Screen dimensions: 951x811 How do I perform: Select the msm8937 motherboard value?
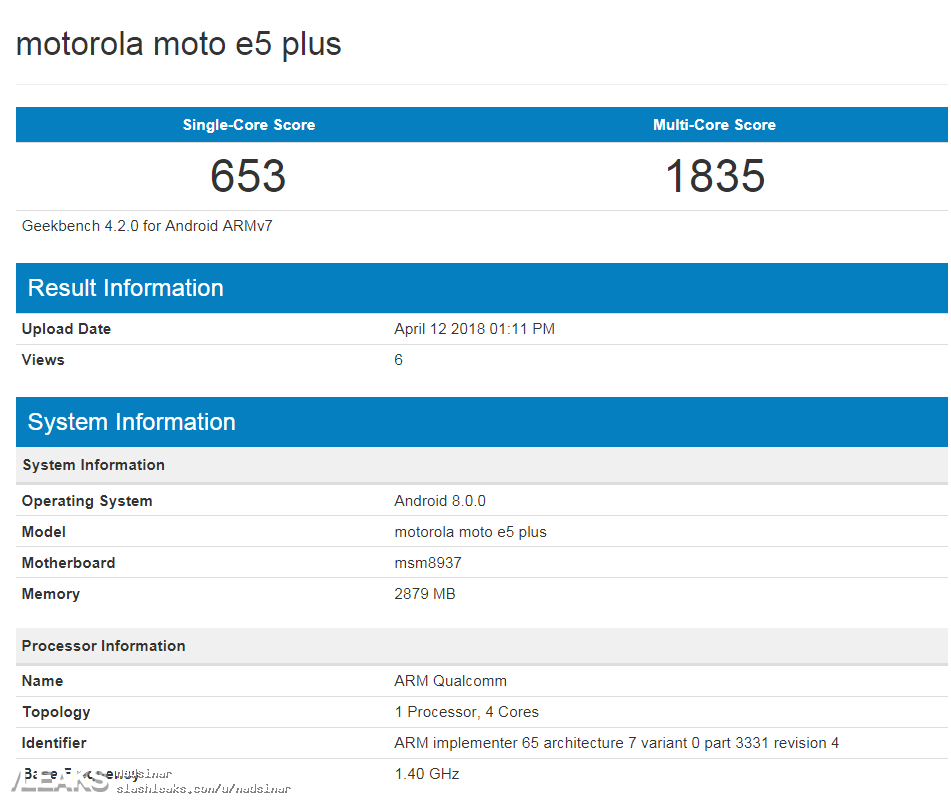tap(428, 563)
